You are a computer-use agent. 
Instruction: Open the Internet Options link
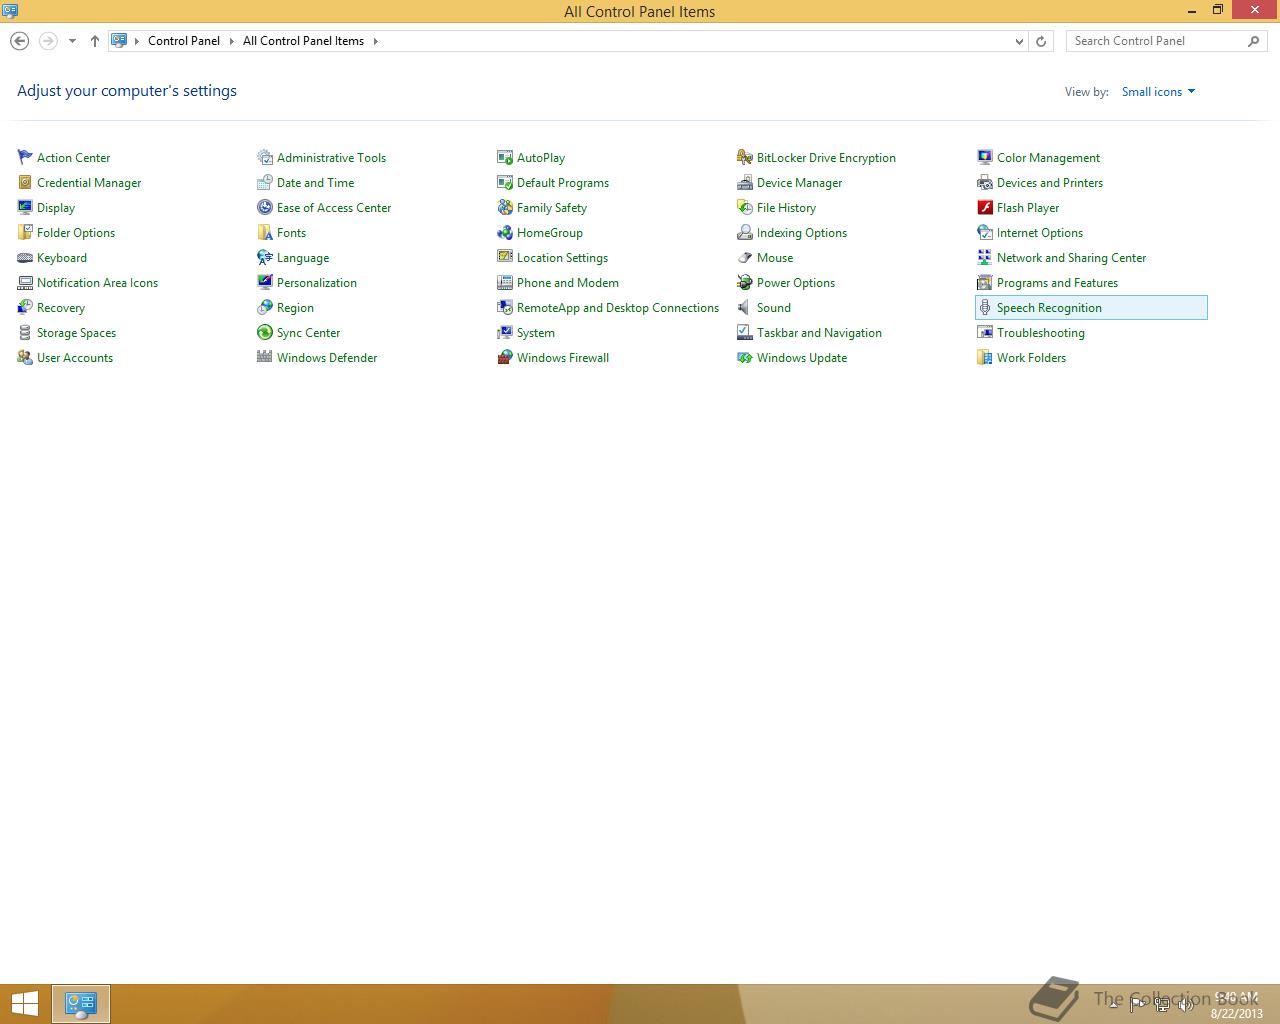[x=1040, y=233]
